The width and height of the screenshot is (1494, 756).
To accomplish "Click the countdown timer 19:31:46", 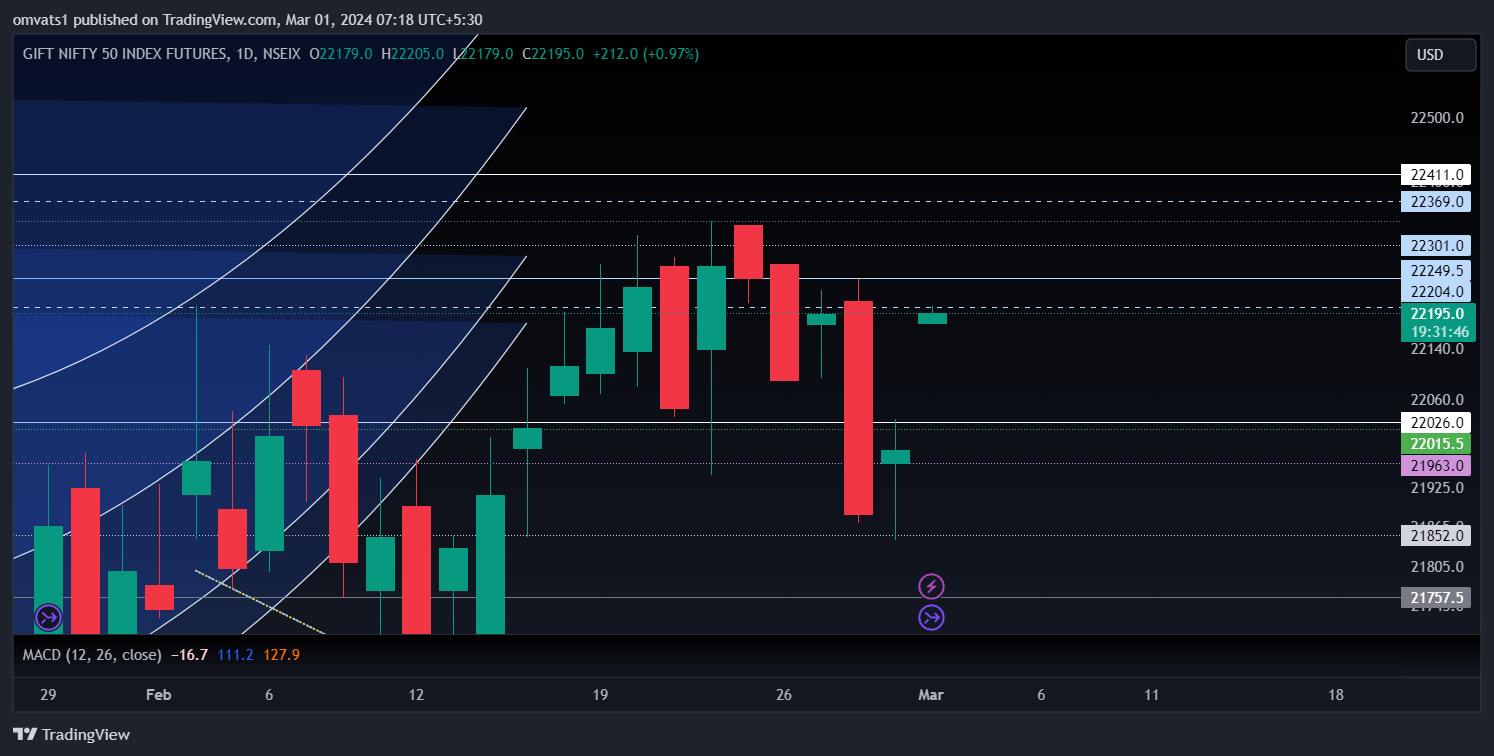I will click(1438, 332).
